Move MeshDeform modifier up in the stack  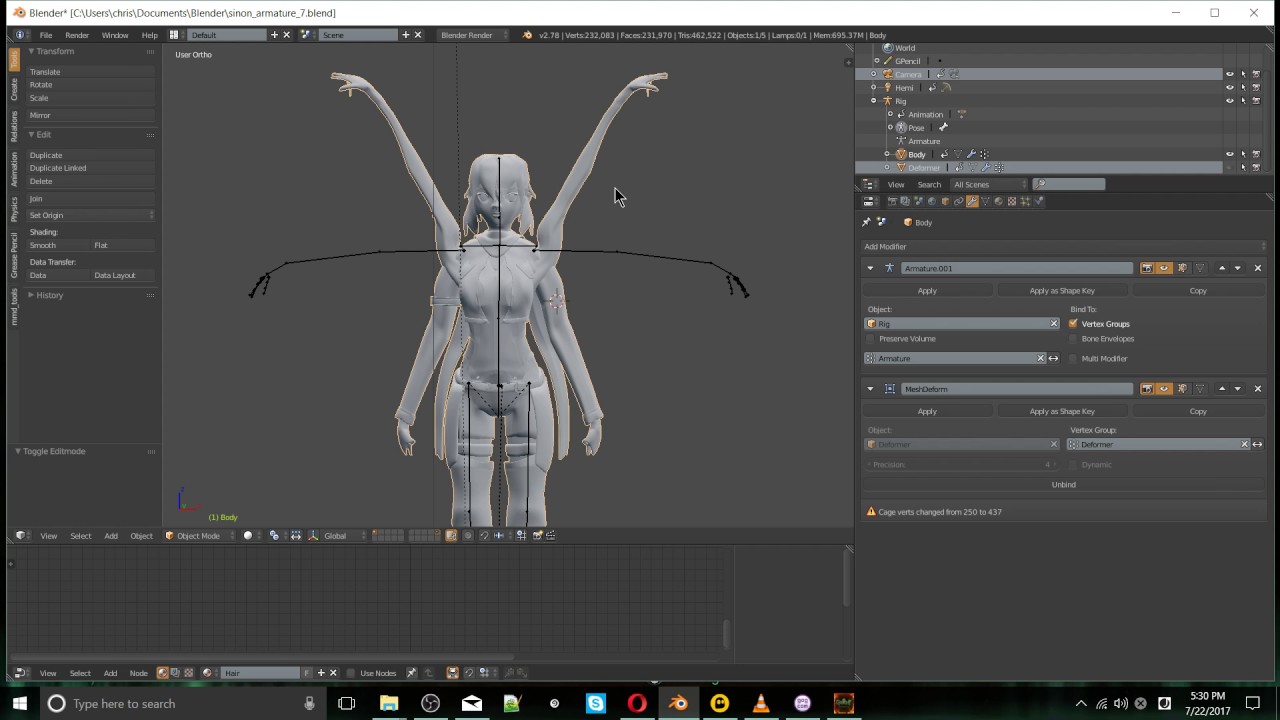pyautogui.click(x=1222, y=389)
